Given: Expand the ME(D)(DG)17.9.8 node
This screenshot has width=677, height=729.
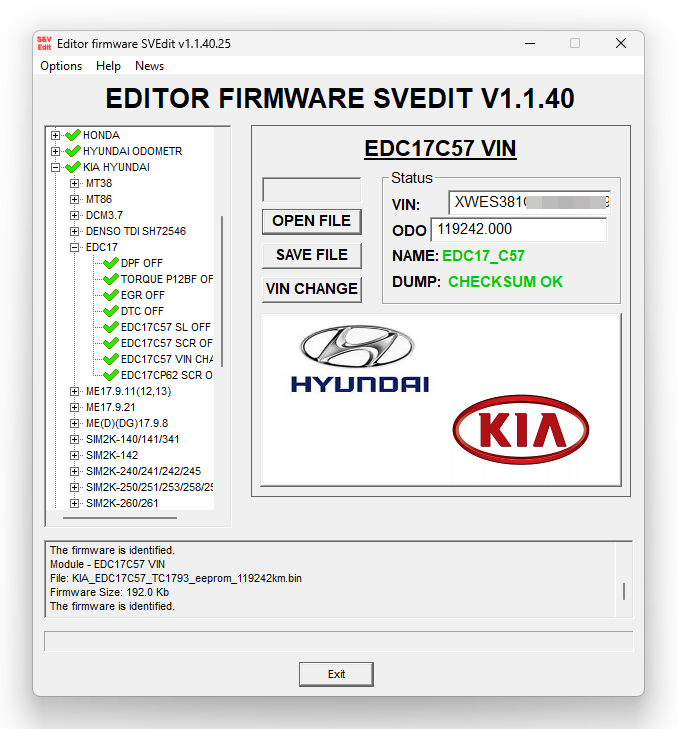Looking at the screenshot, I should point(74,423).
